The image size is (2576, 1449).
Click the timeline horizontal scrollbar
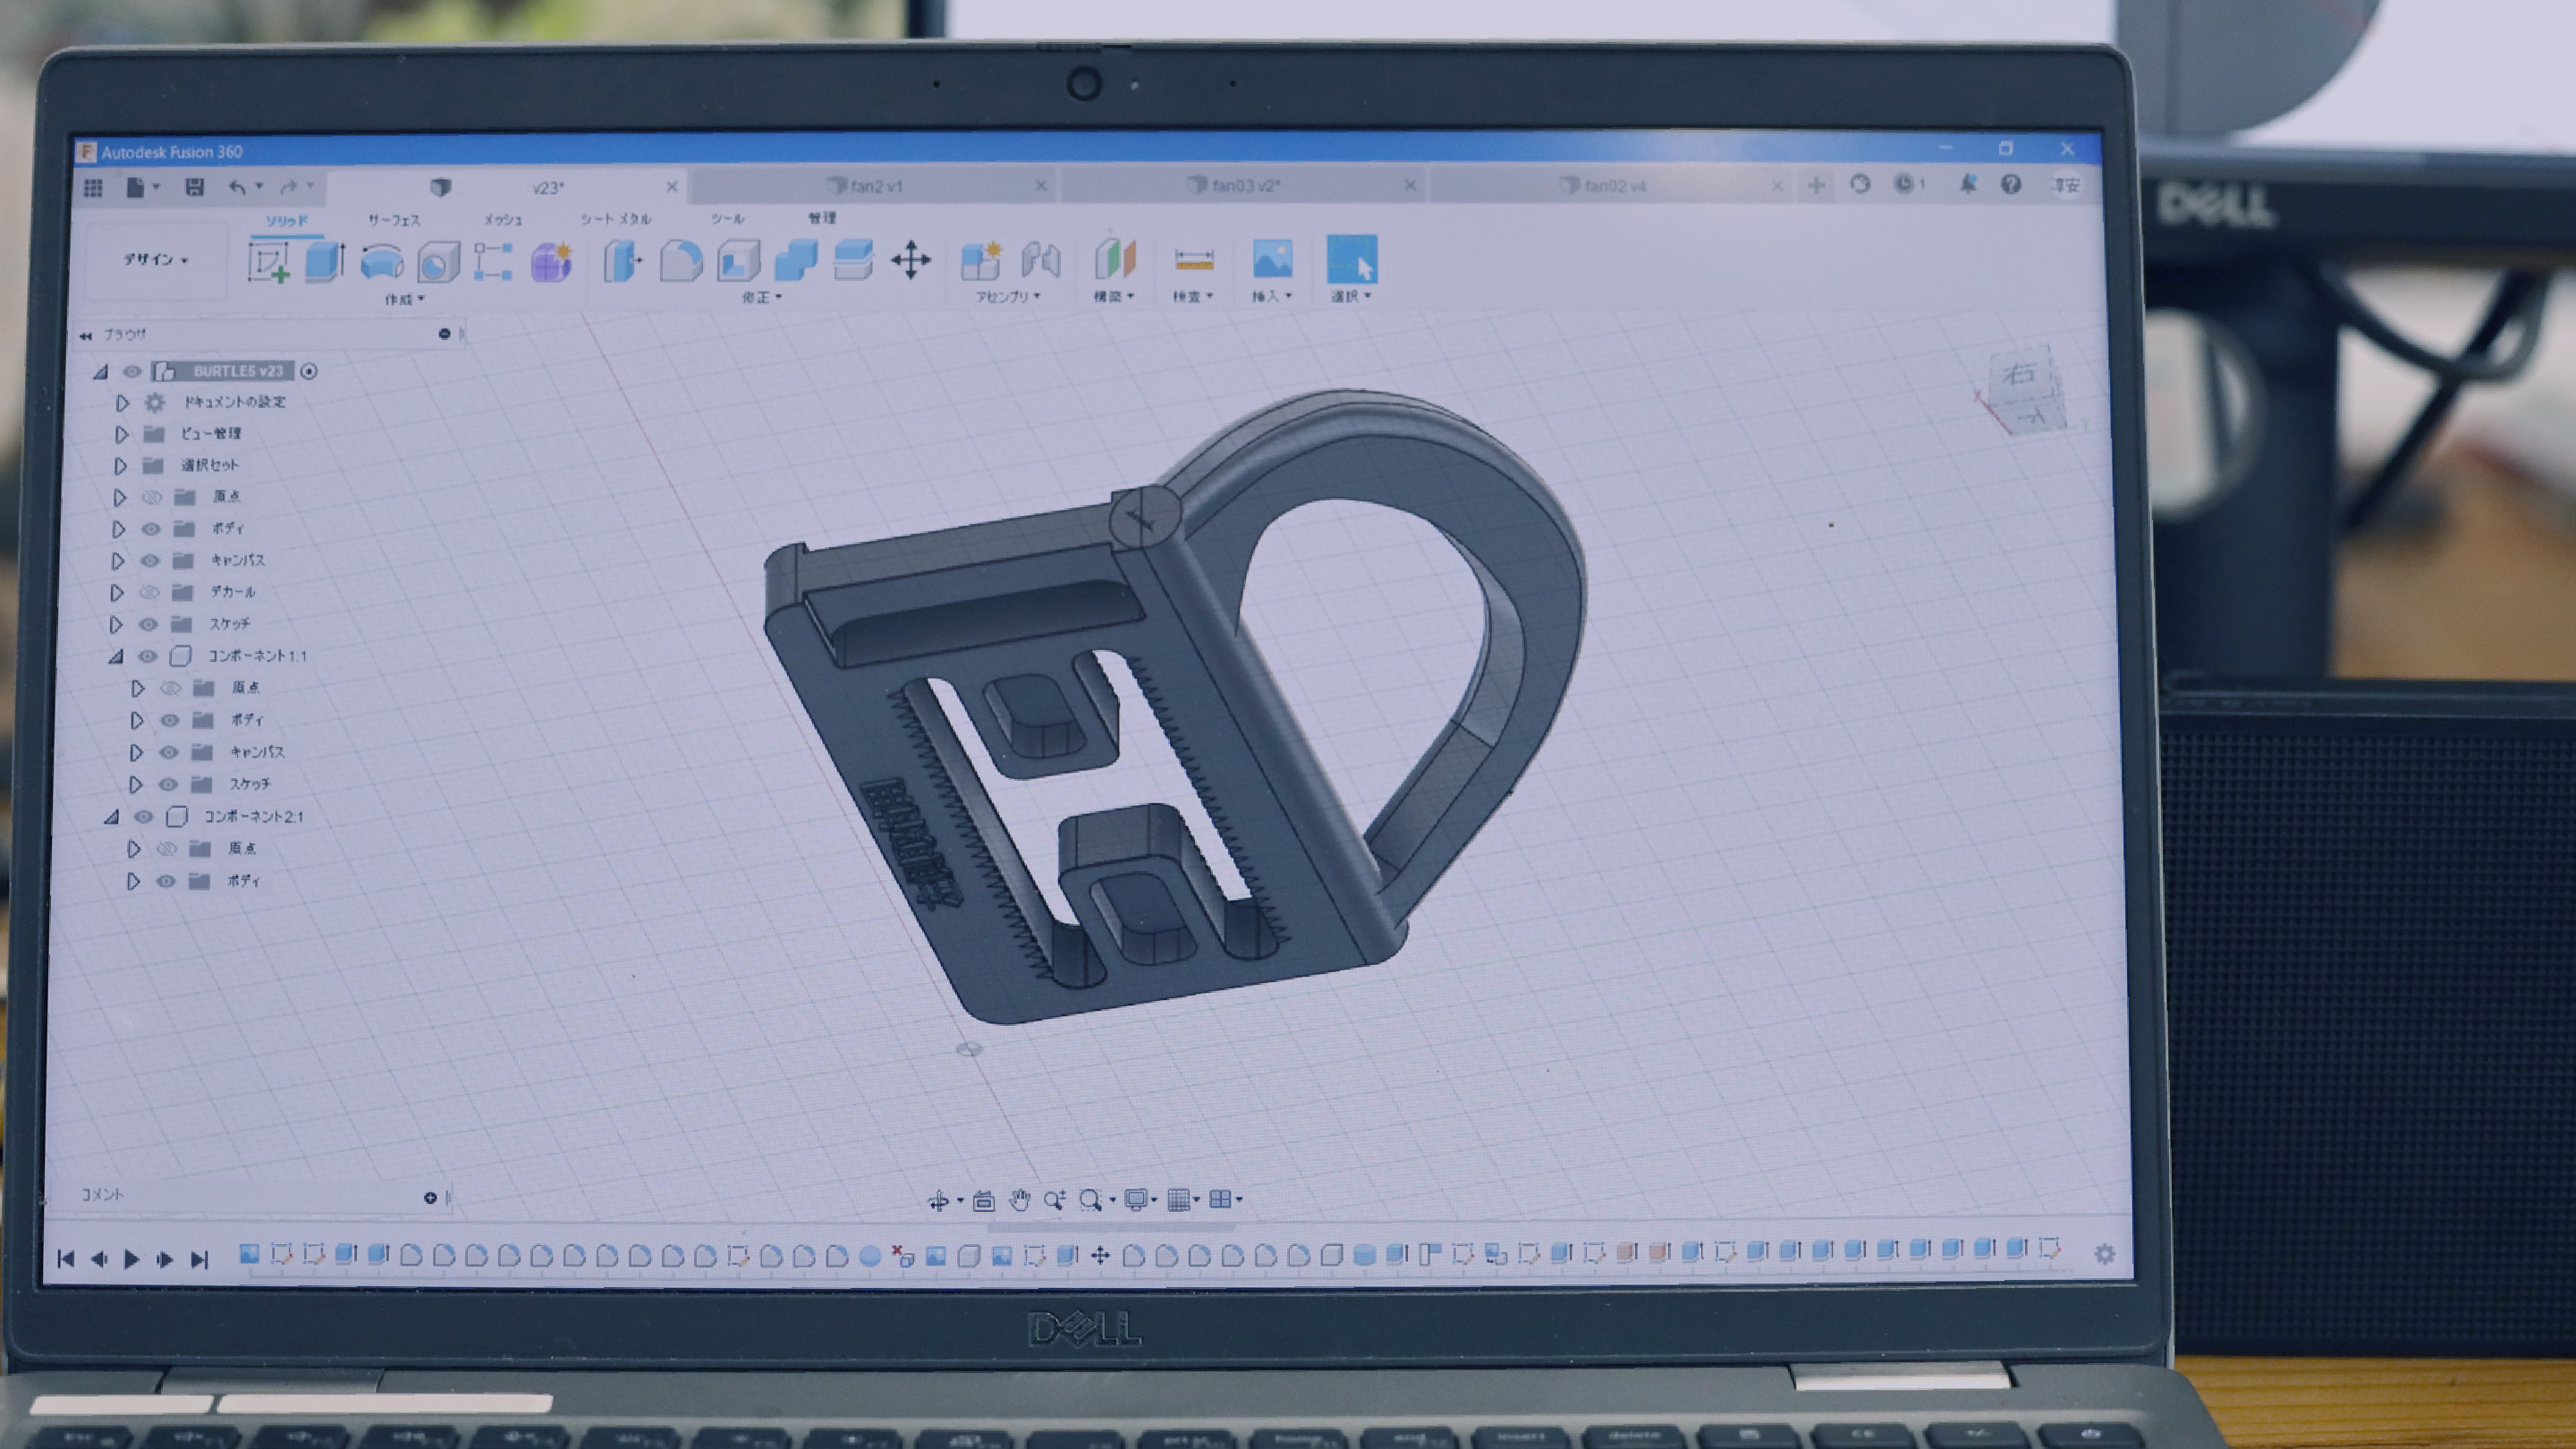tap(1110, 1227)
